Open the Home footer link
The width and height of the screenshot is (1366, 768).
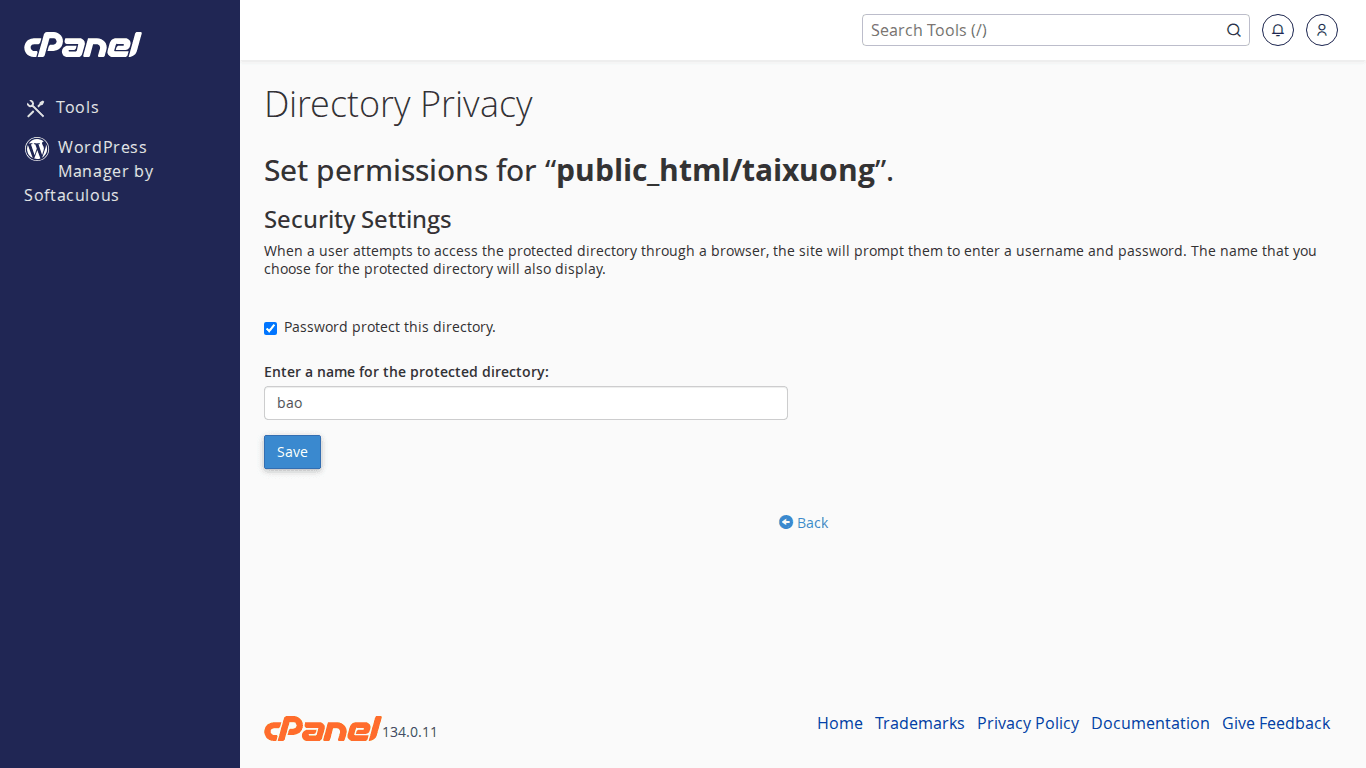(839, 723)
